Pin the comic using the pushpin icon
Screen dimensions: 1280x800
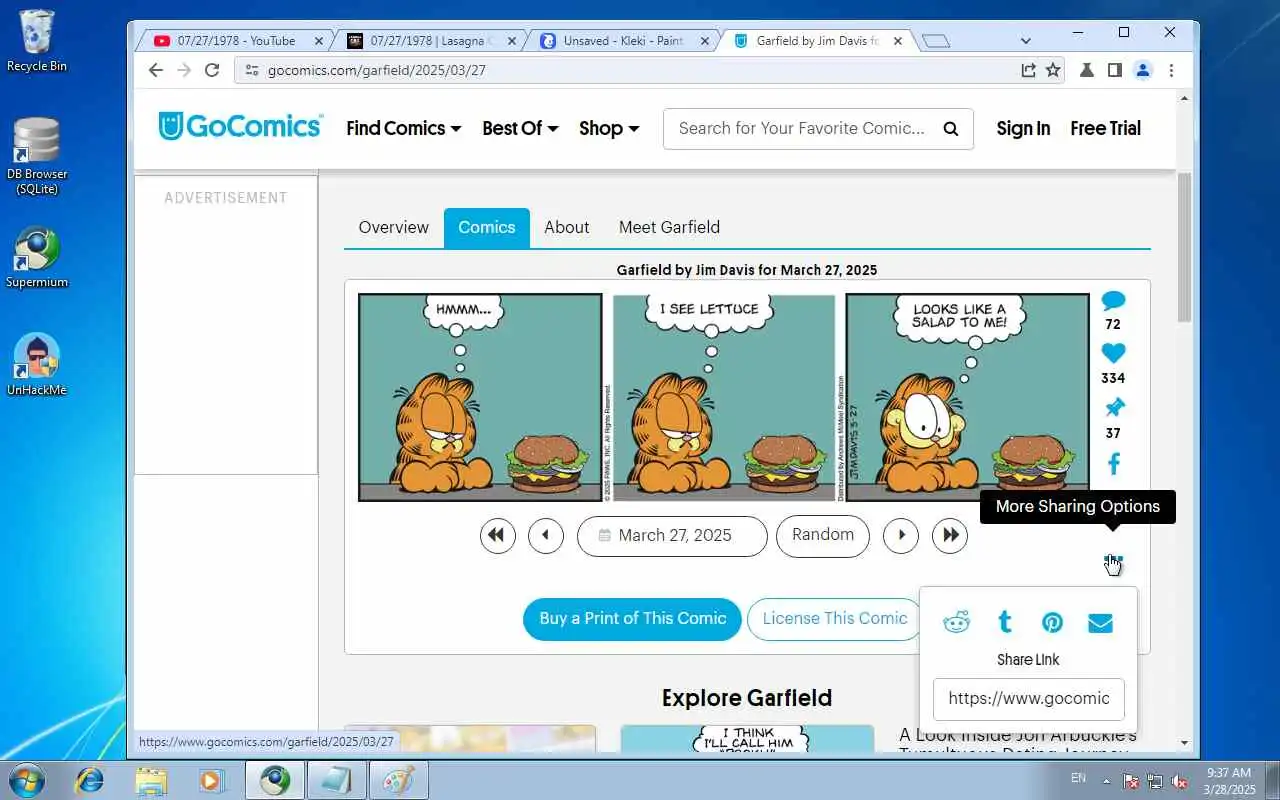pos(1114,407)
